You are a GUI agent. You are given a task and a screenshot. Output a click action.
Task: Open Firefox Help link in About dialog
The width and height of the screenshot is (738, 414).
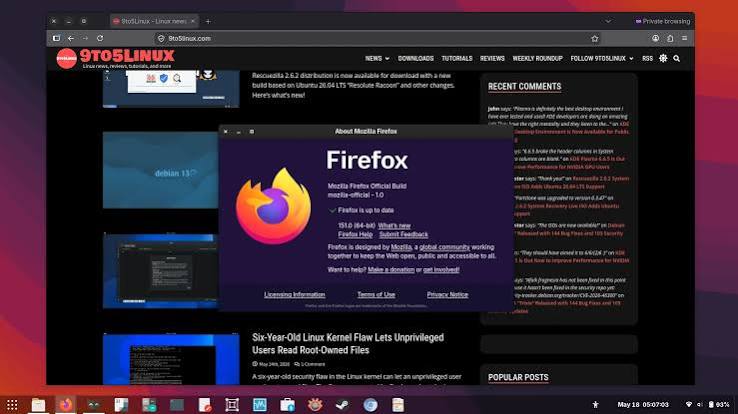click(x=355, y=234)
